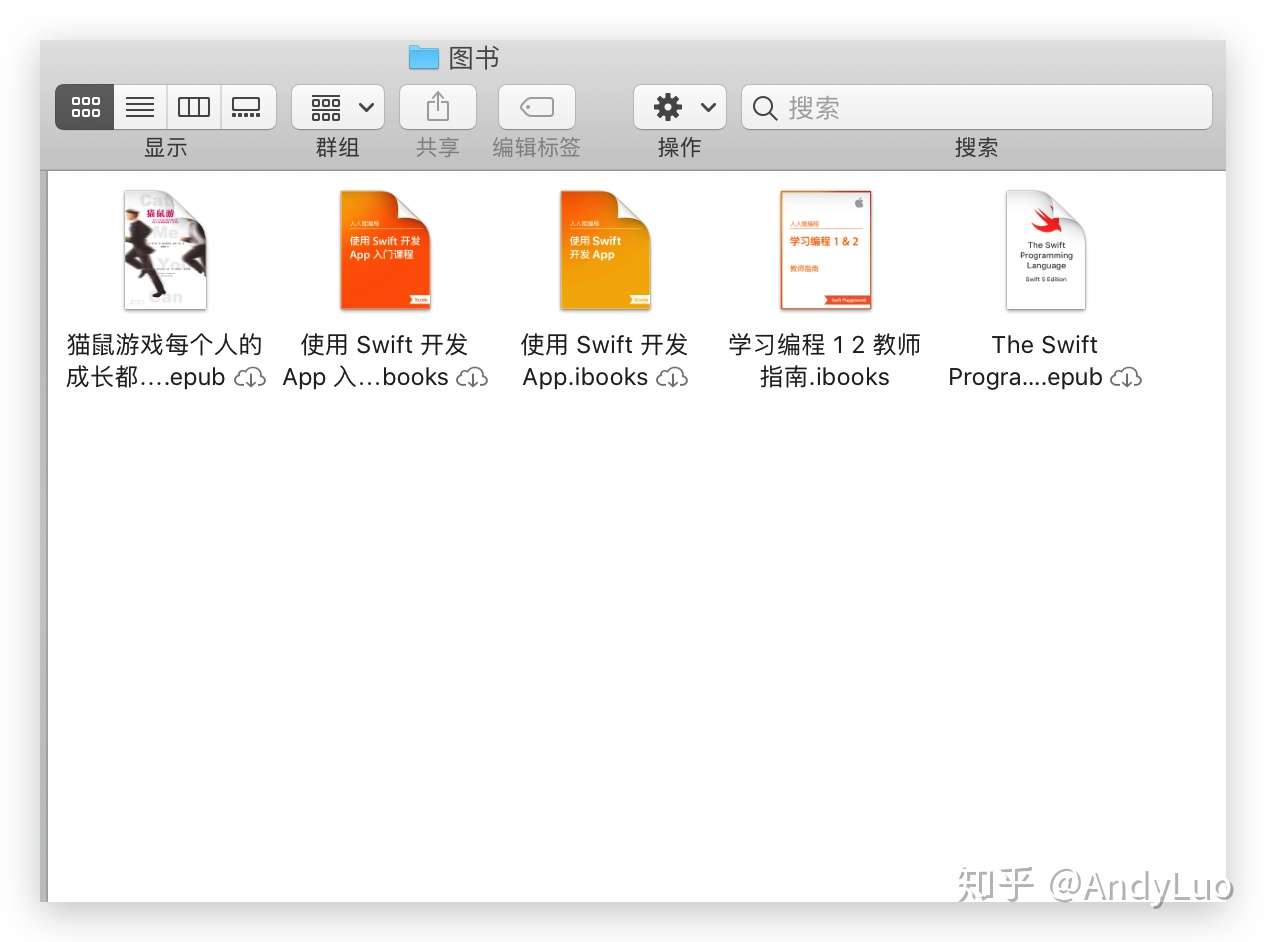The width and height of the screenshot is (1266, 942).
Task: Download The Swift Progra….epub cloud icon
Action: [1126, 378]
